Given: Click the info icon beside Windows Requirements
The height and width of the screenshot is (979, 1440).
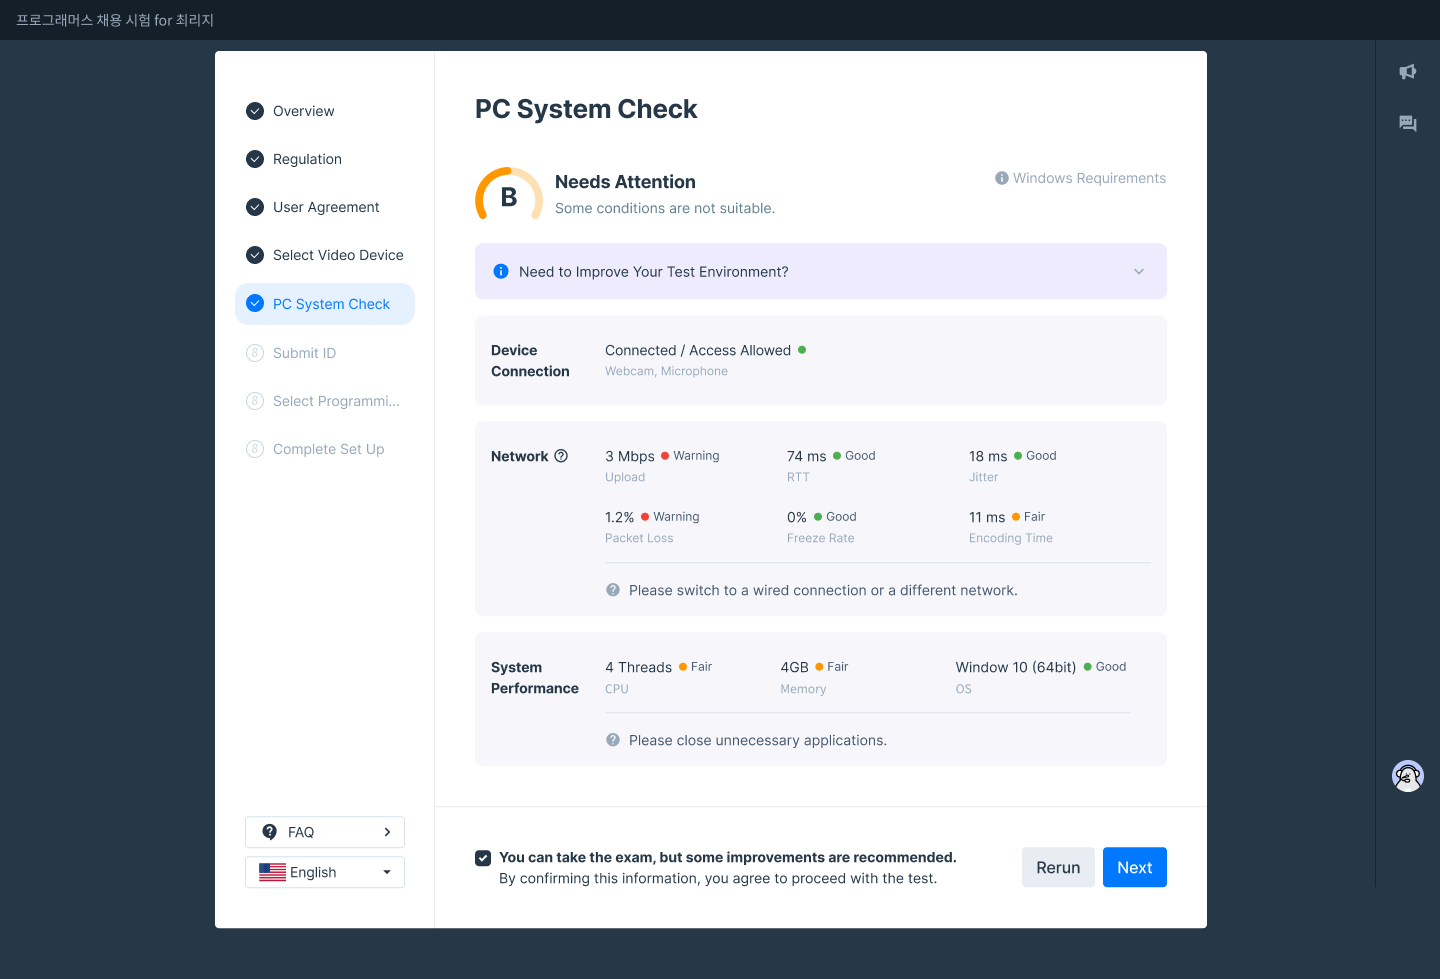Looking at the screenshot, I should (x=1001, y=178).
